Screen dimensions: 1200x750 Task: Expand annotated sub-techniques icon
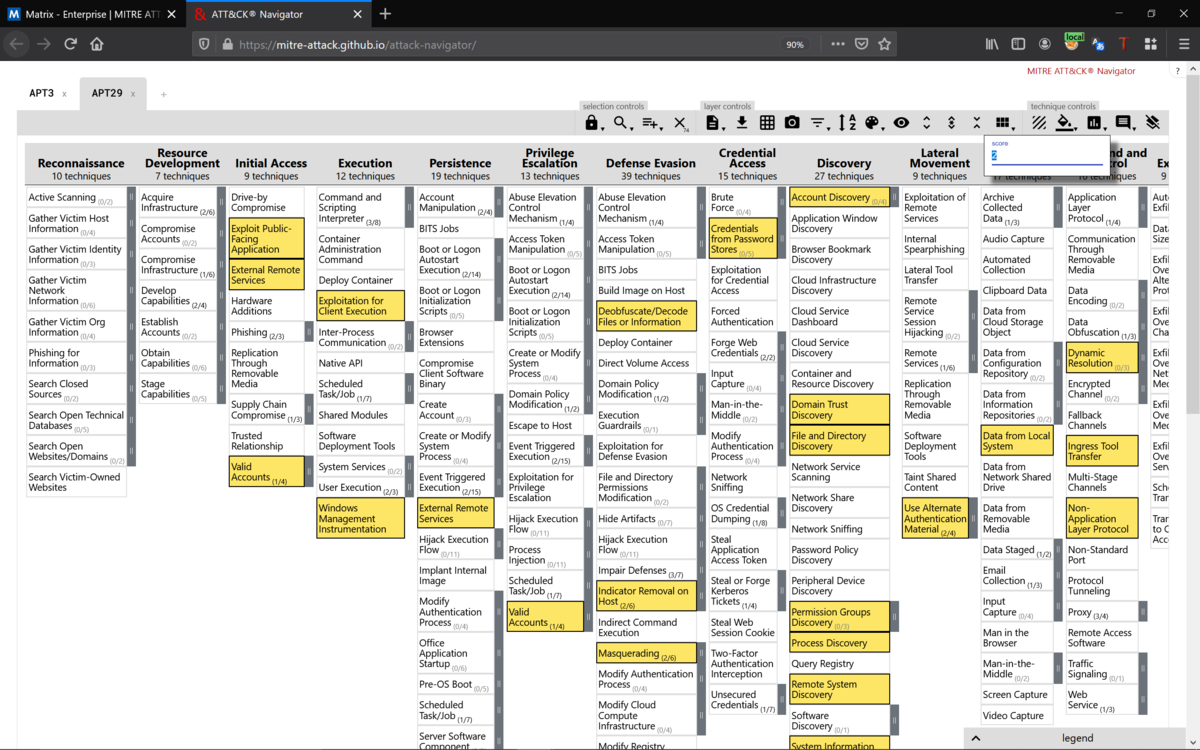click(952, 123)
